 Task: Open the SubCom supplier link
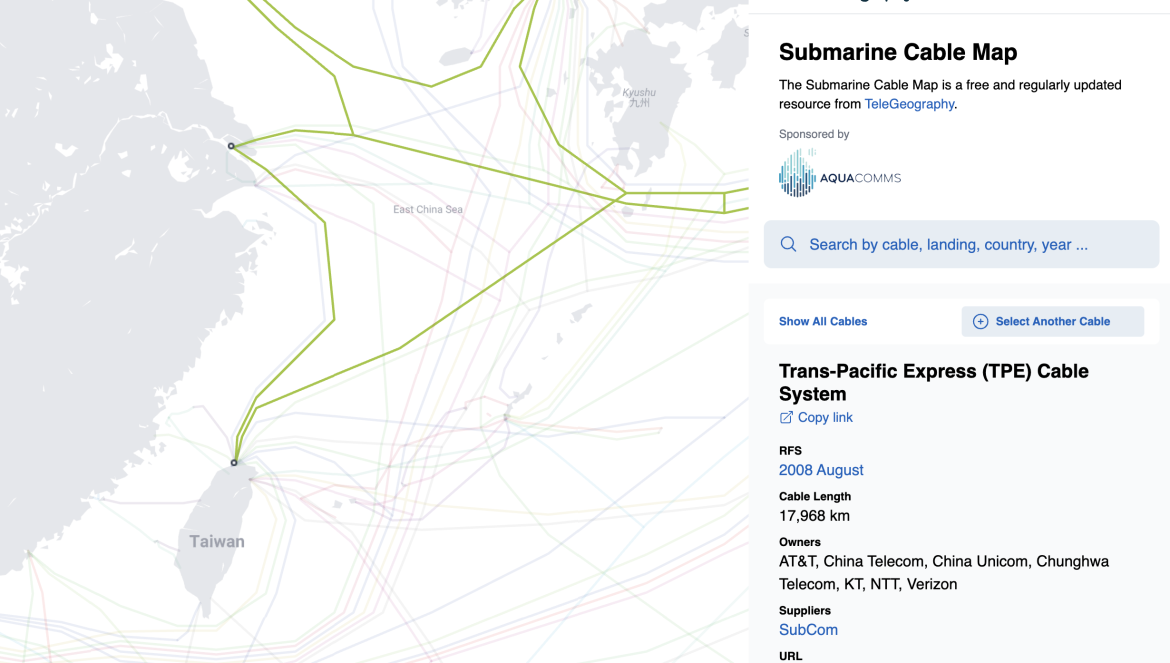point(808,630)
